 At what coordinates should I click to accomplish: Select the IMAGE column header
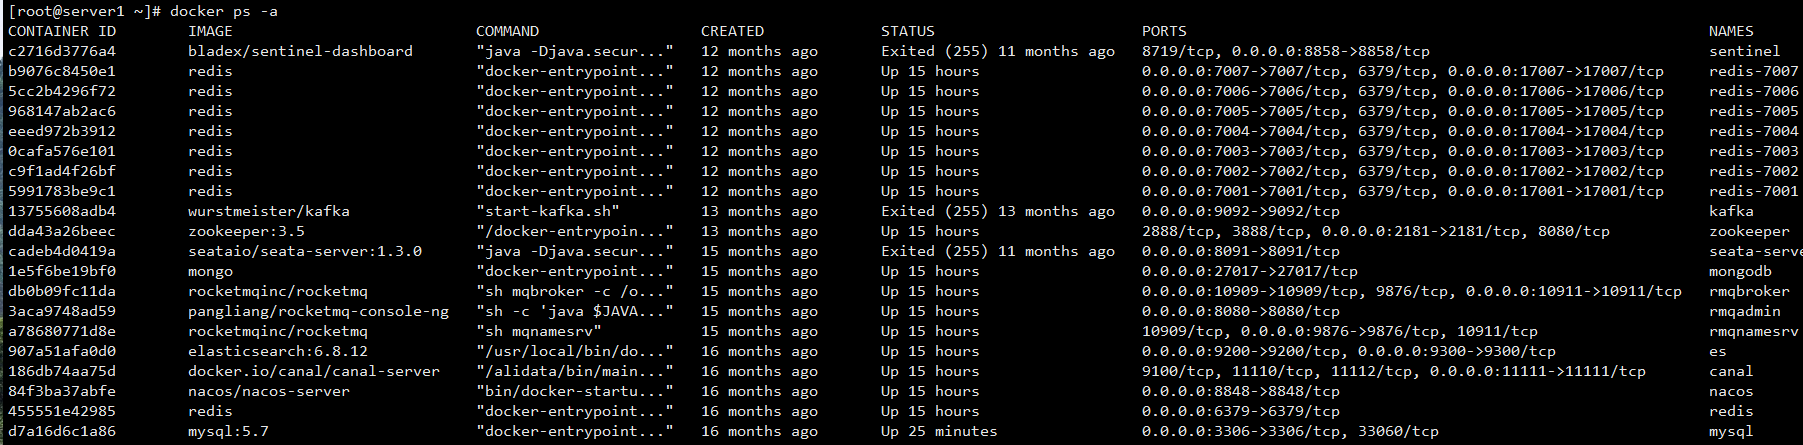coord(210,31)
